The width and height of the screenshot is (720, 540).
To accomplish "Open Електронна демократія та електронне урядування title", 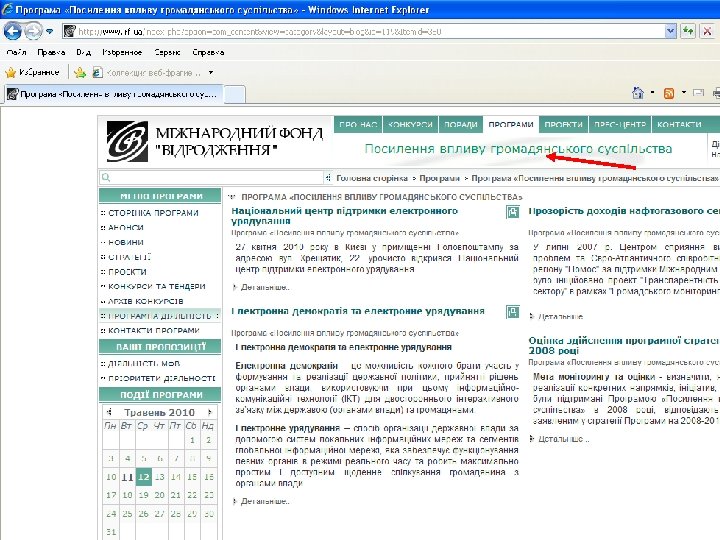I will click(358, 311).
